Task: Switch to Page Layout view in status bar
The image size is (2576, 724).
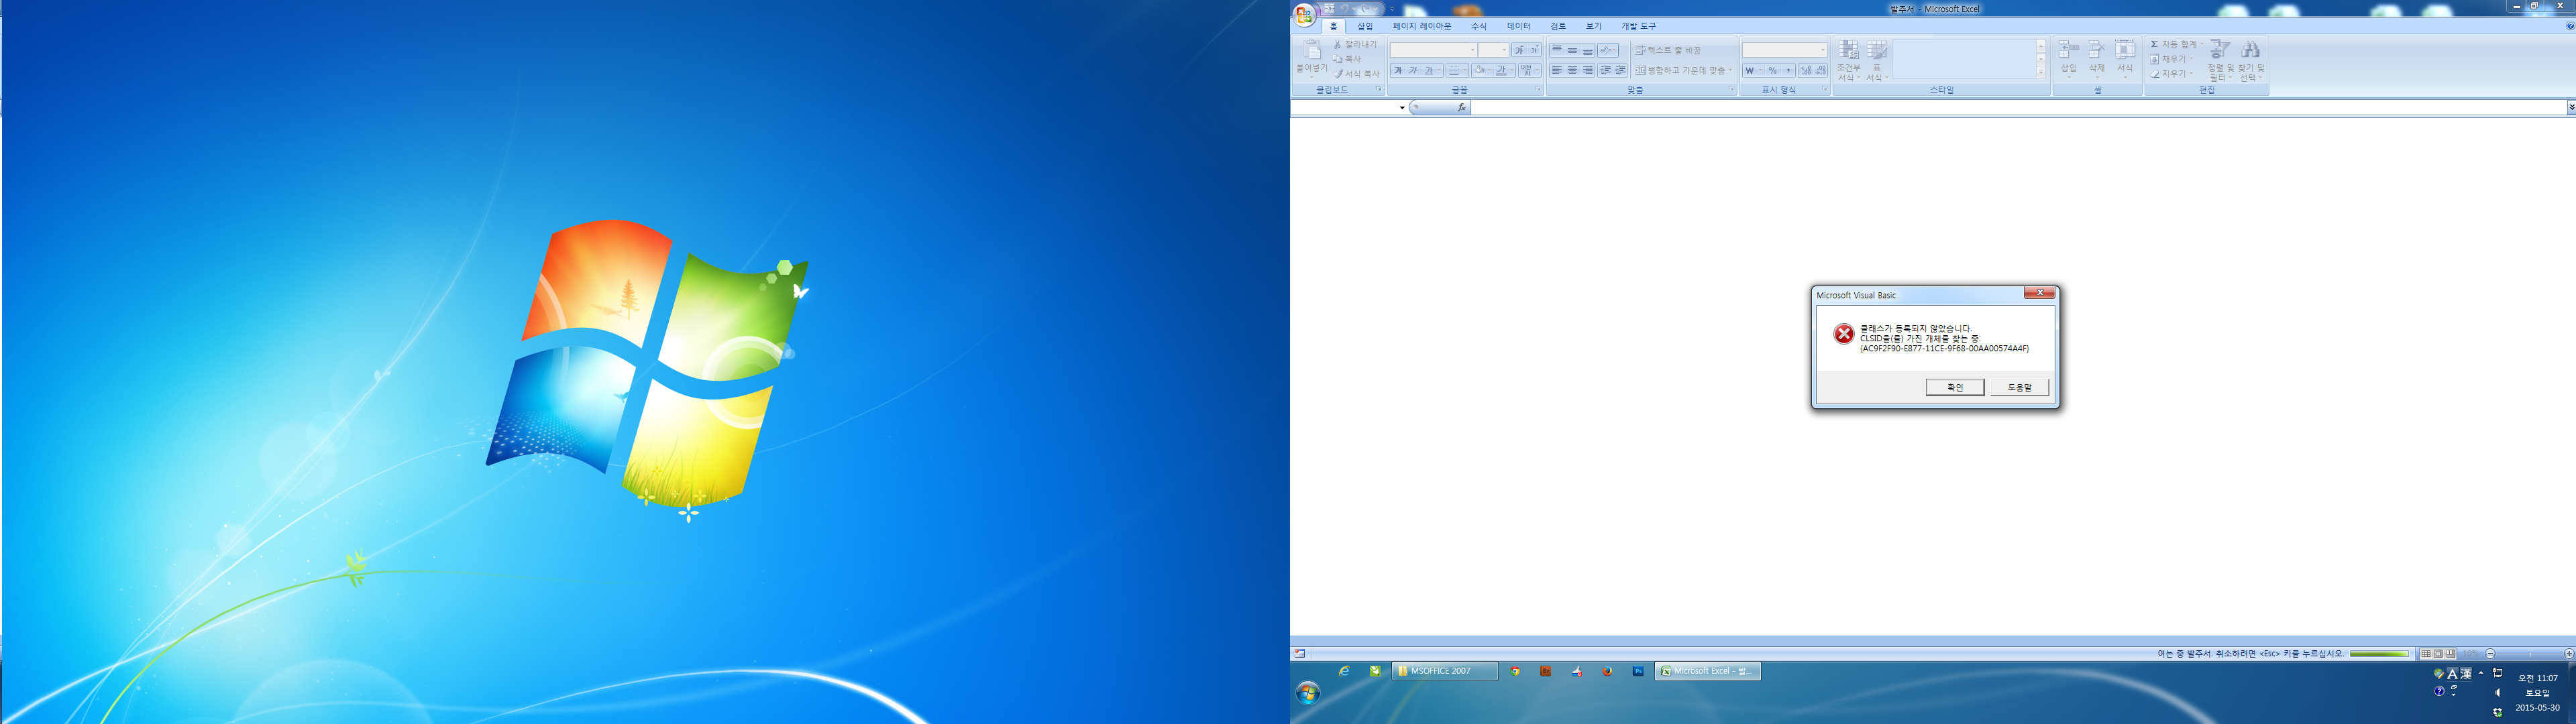Action: [x=2437, y=653]
